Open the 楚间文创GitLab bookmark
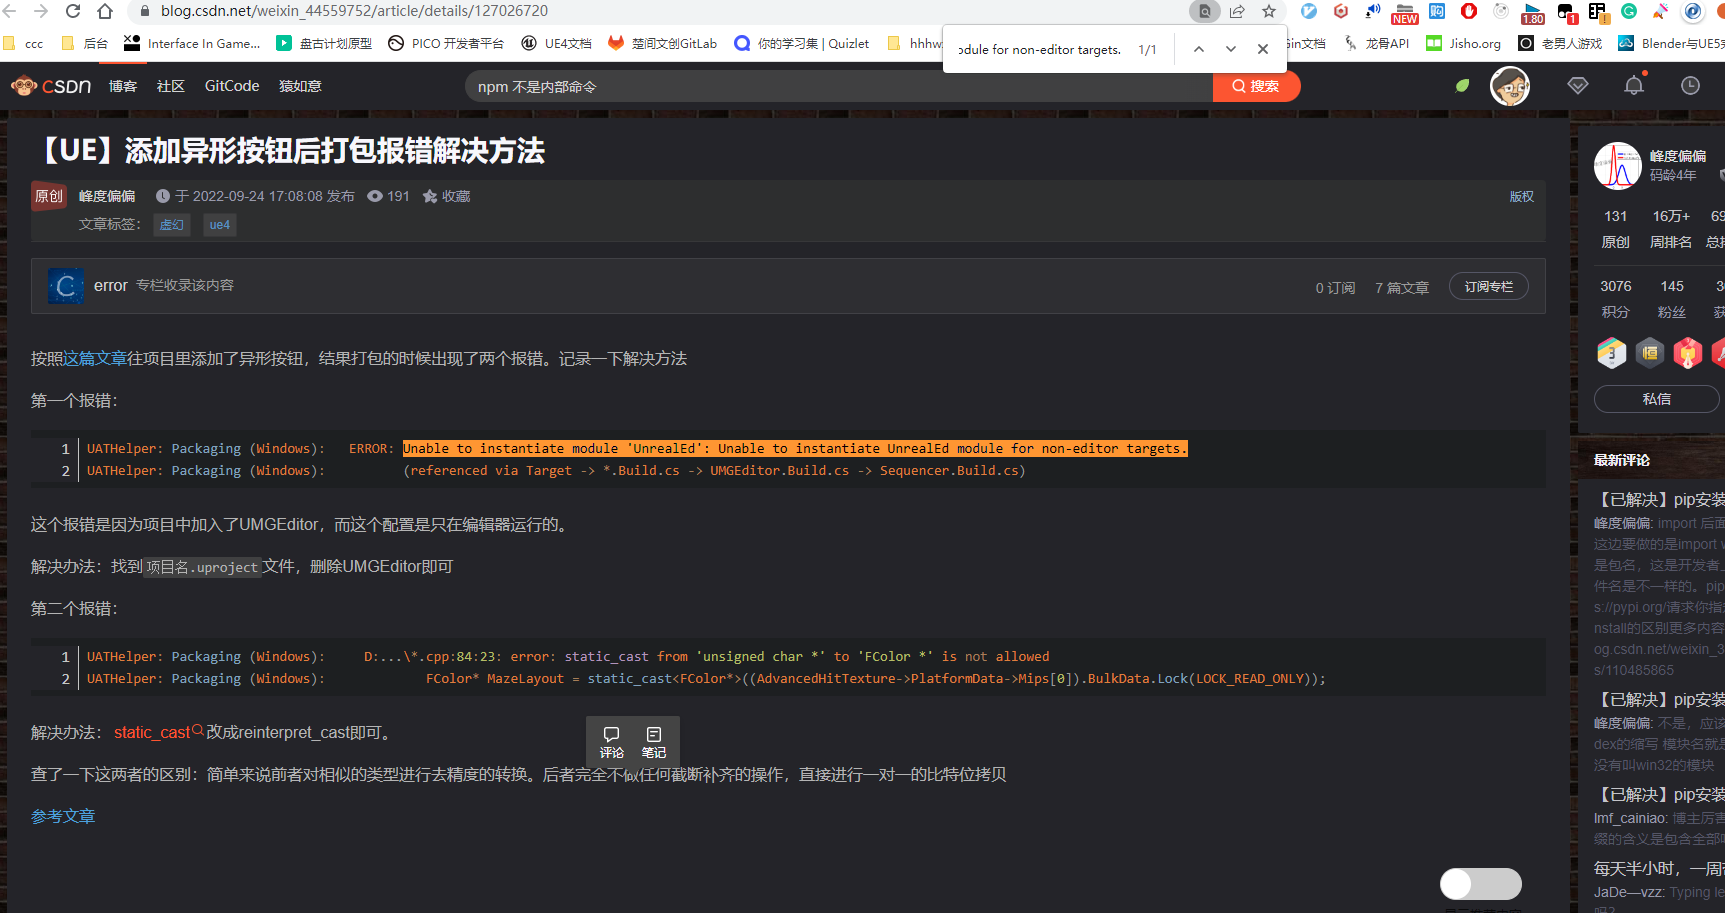The height and width of the screenshot is (913, 1725). (662, 43)
